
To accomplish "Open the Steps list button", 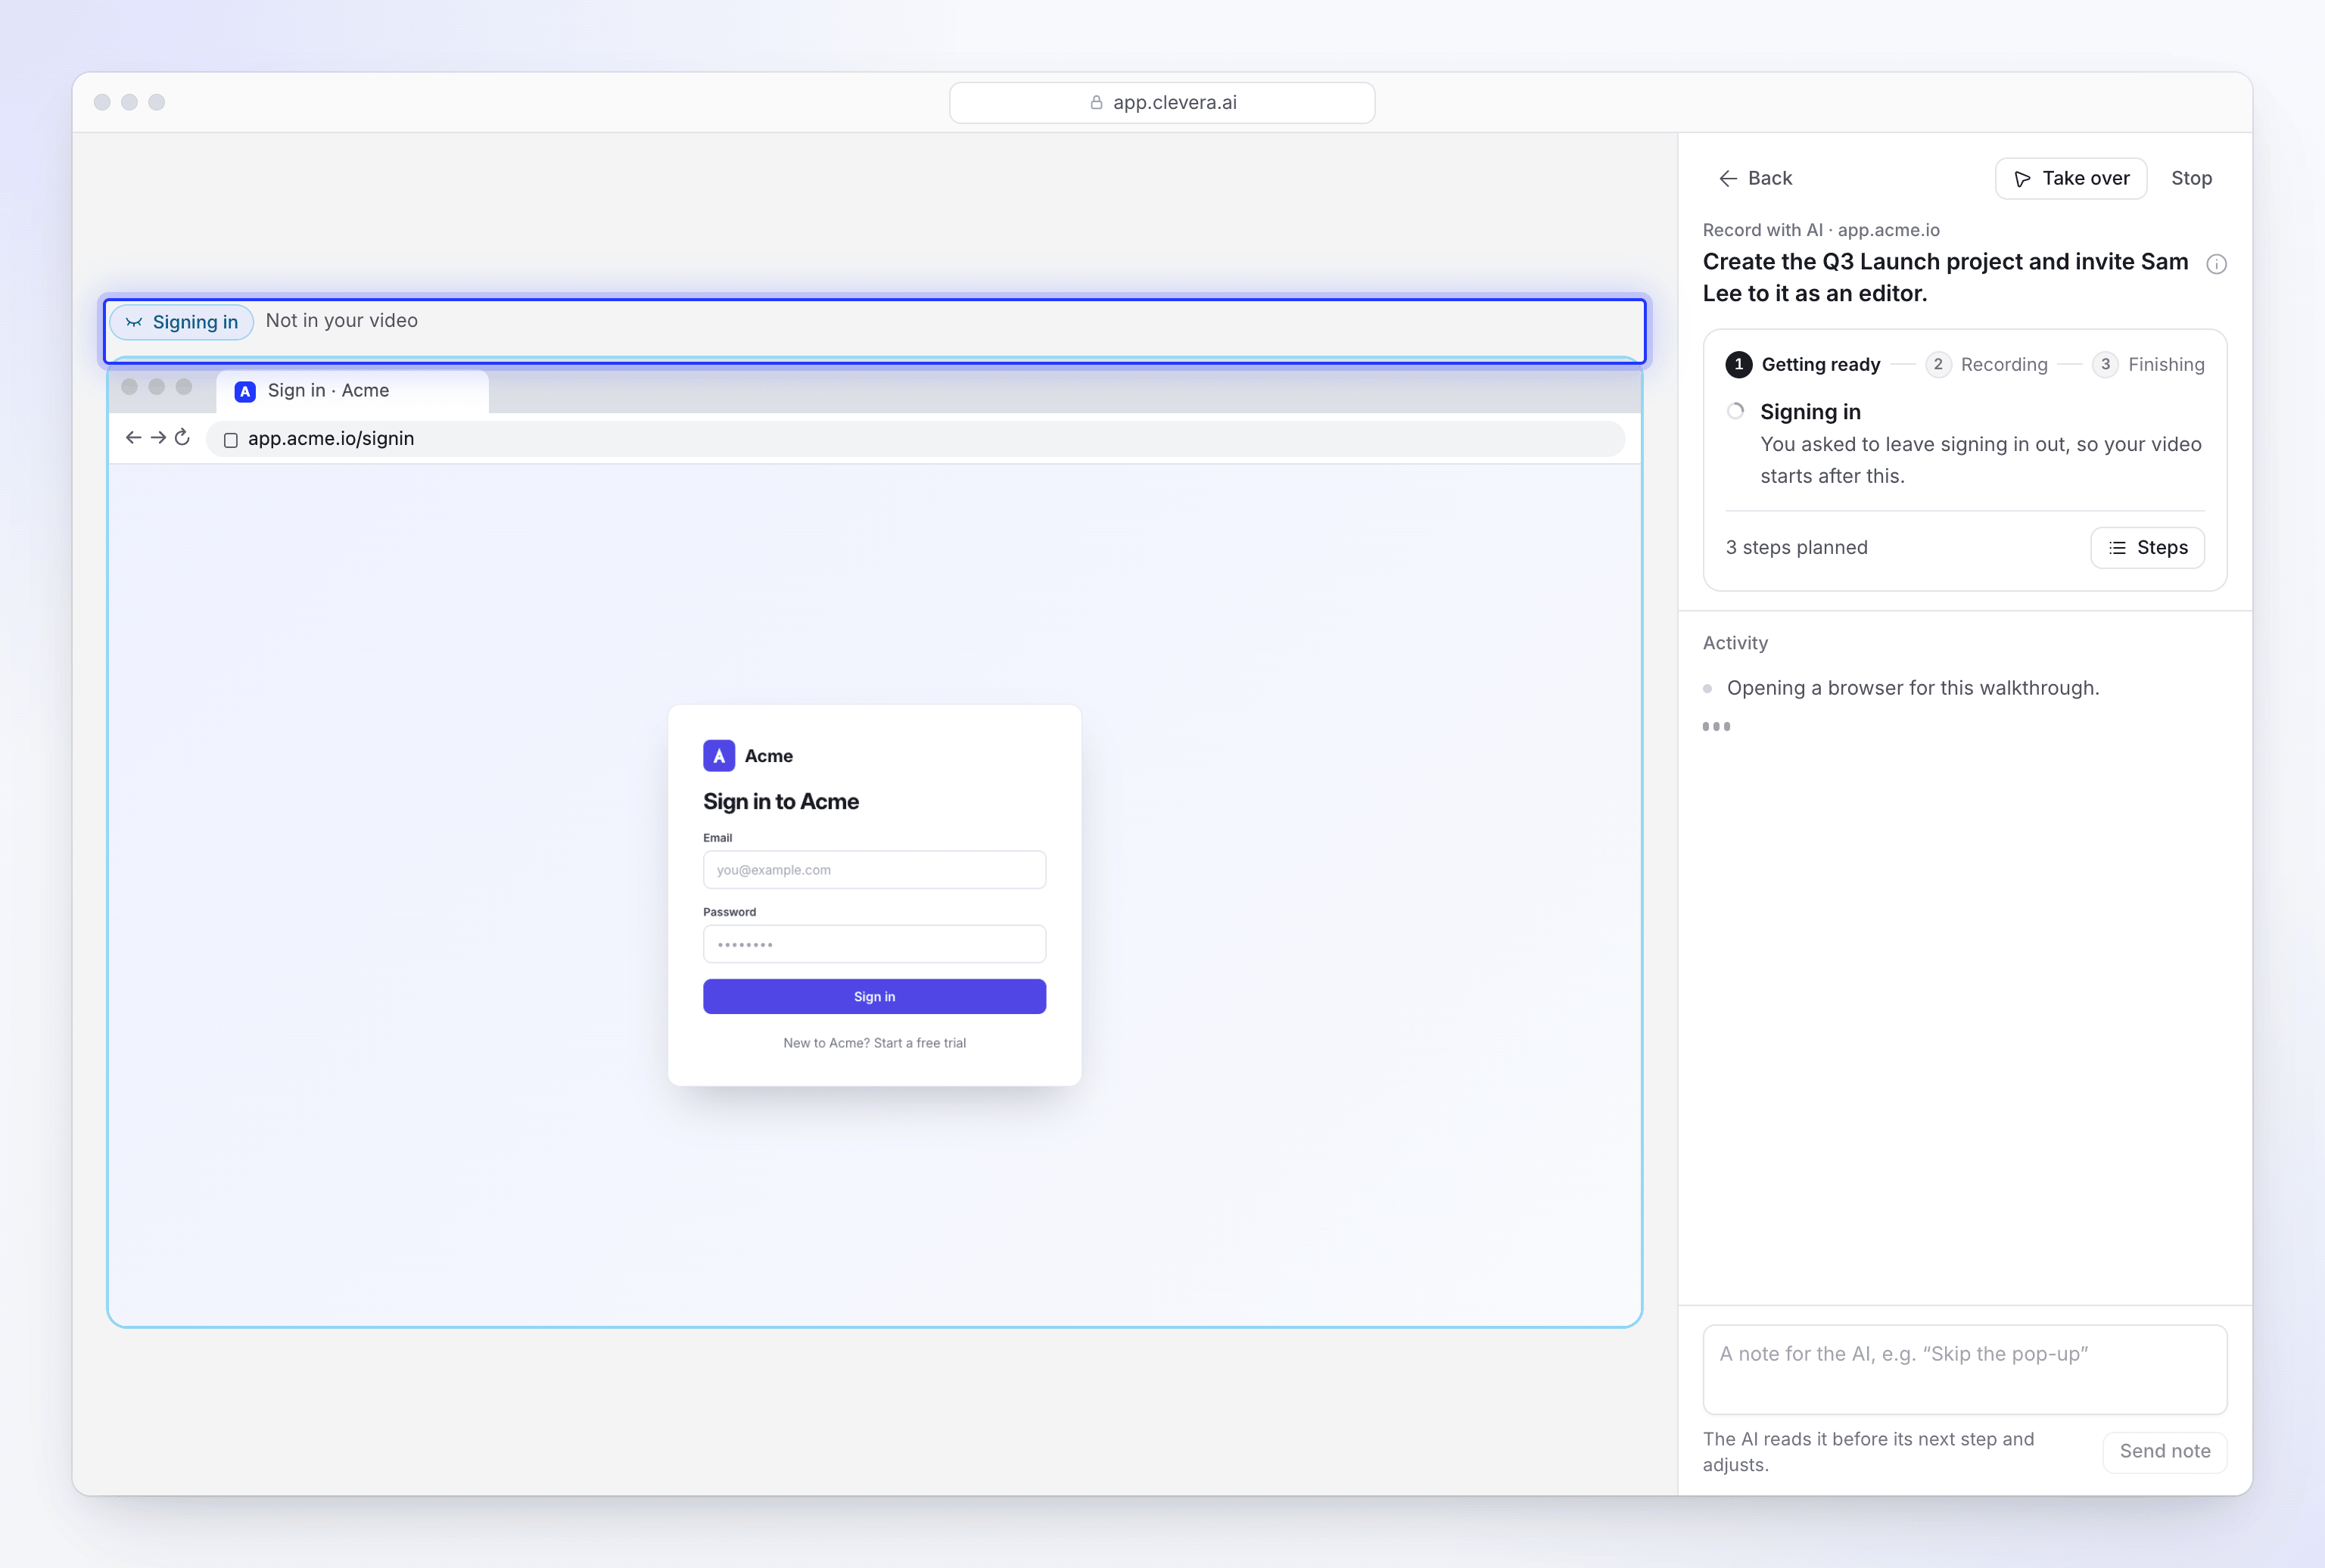I will (x=2147, y=547).
